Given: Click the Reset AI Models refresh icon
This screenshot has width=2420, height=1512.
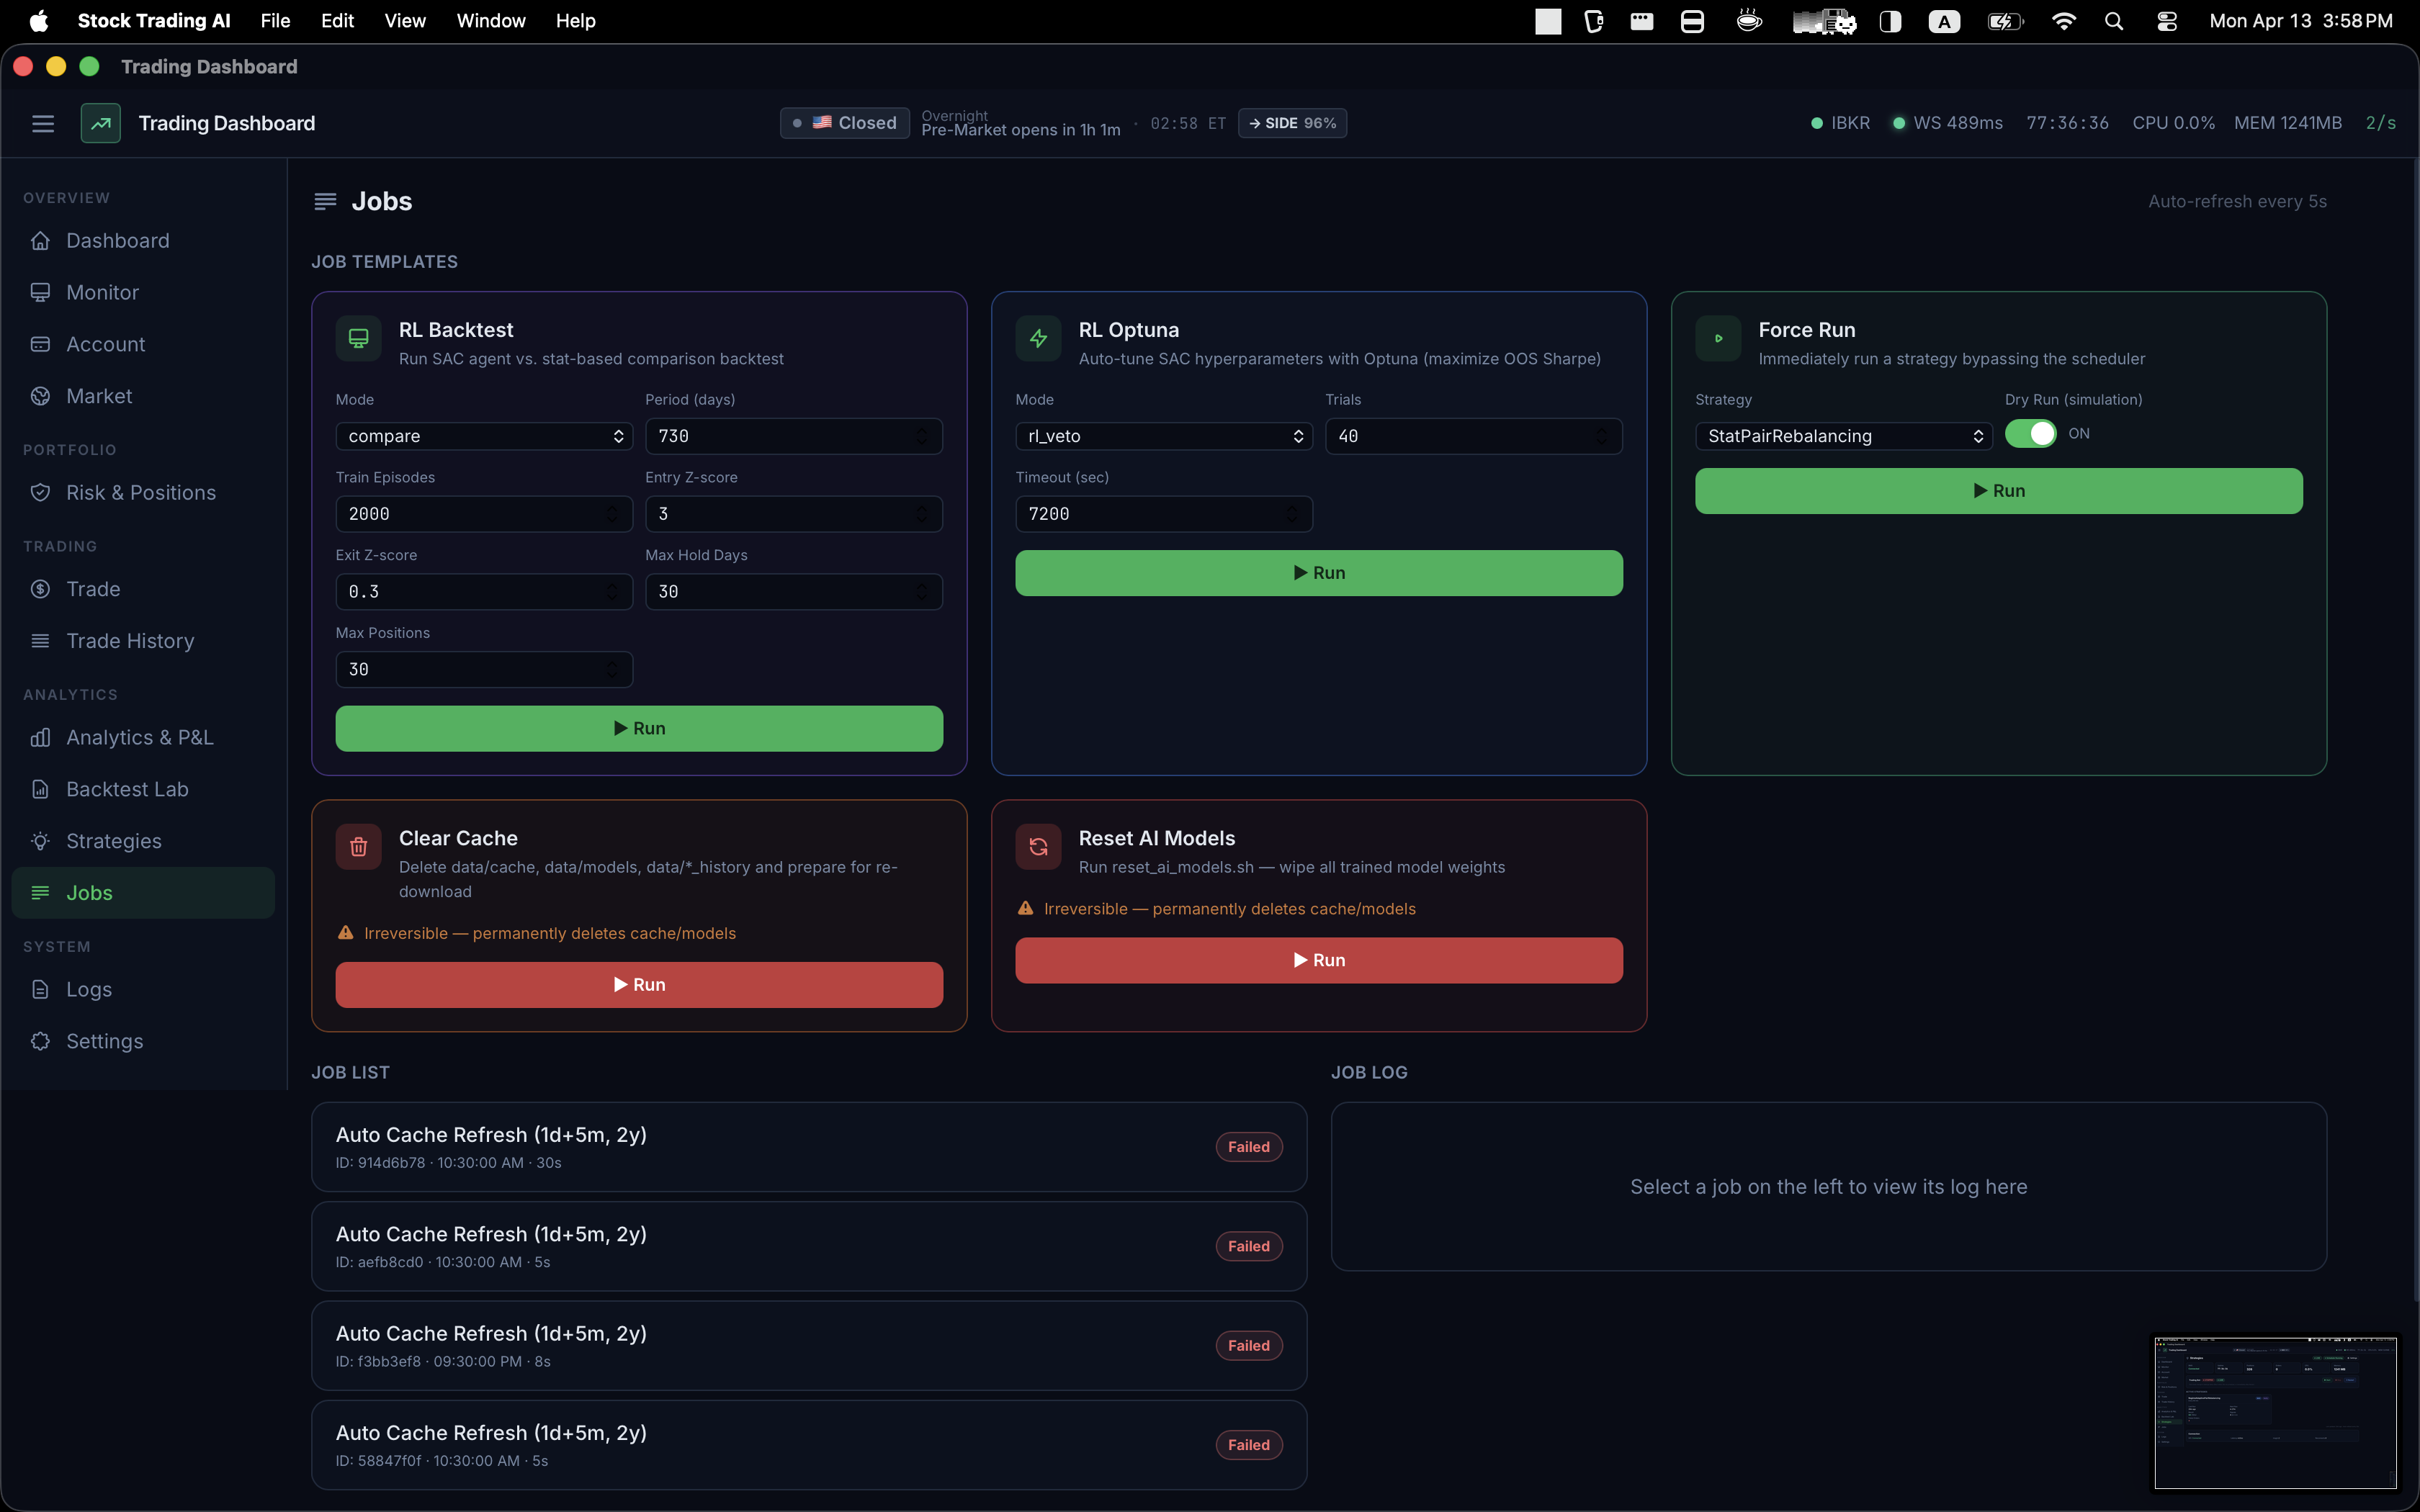Looking at the screenshot, I should coord(1037,846).
